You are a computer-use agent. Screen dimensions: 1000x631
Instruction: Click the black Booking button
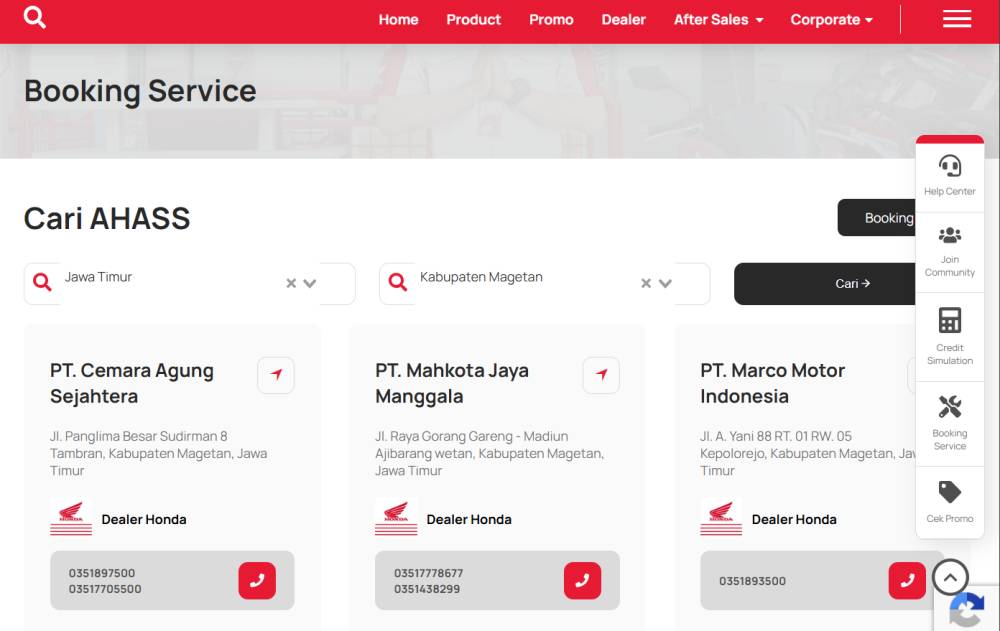coord(877,218)
